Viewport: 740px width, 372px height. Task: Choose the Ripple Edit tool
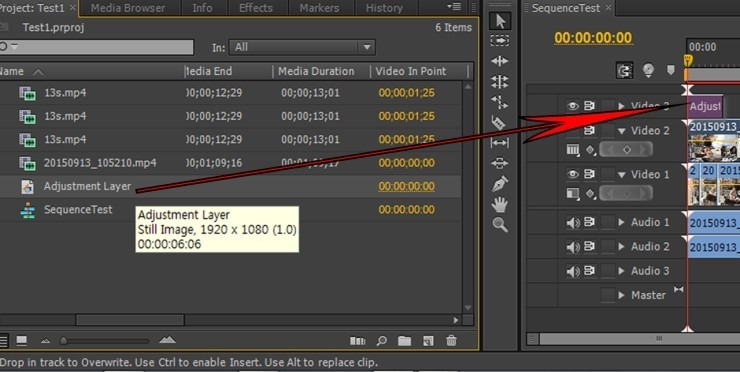tap(500, 61)
